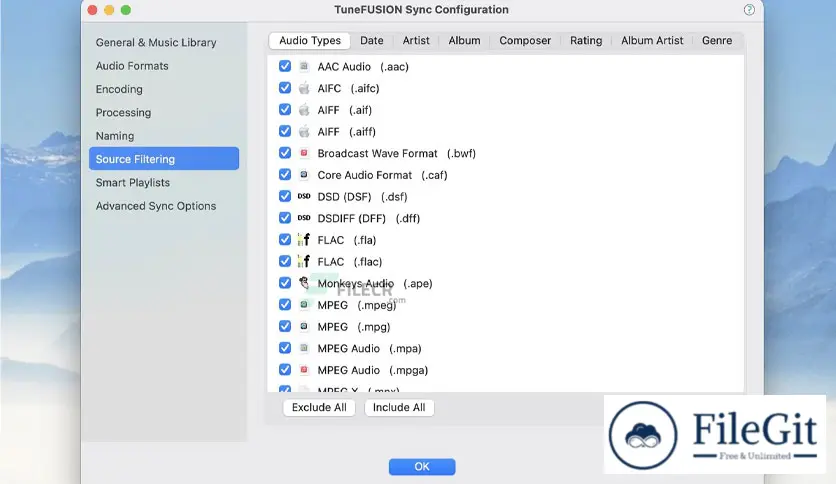Open help with the question mark icon
836x484 pixels.
(x=749, y=10)
